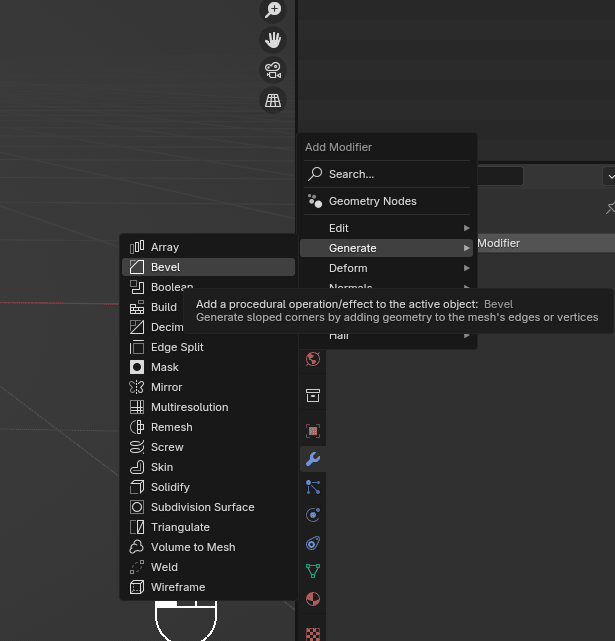
Task: Open the World properties tab icon
Action: click(313, 360)
